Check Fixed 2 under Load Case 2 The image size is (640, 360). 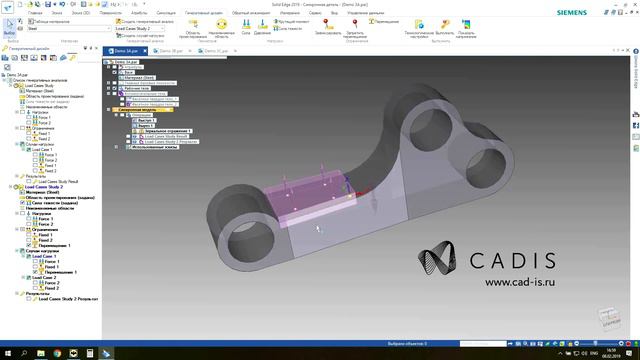coord(36,288)
